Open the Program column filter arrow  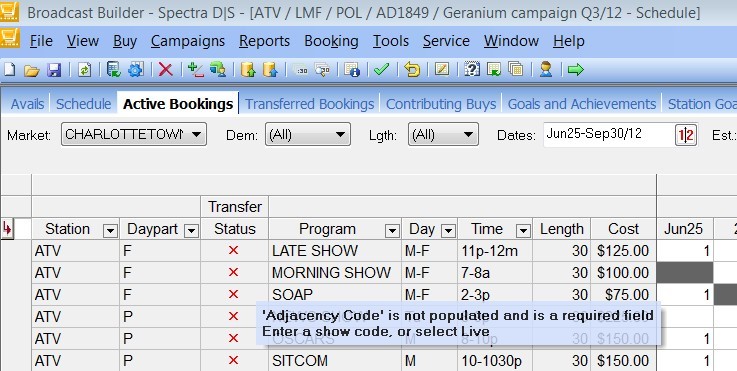pos(392,230)
